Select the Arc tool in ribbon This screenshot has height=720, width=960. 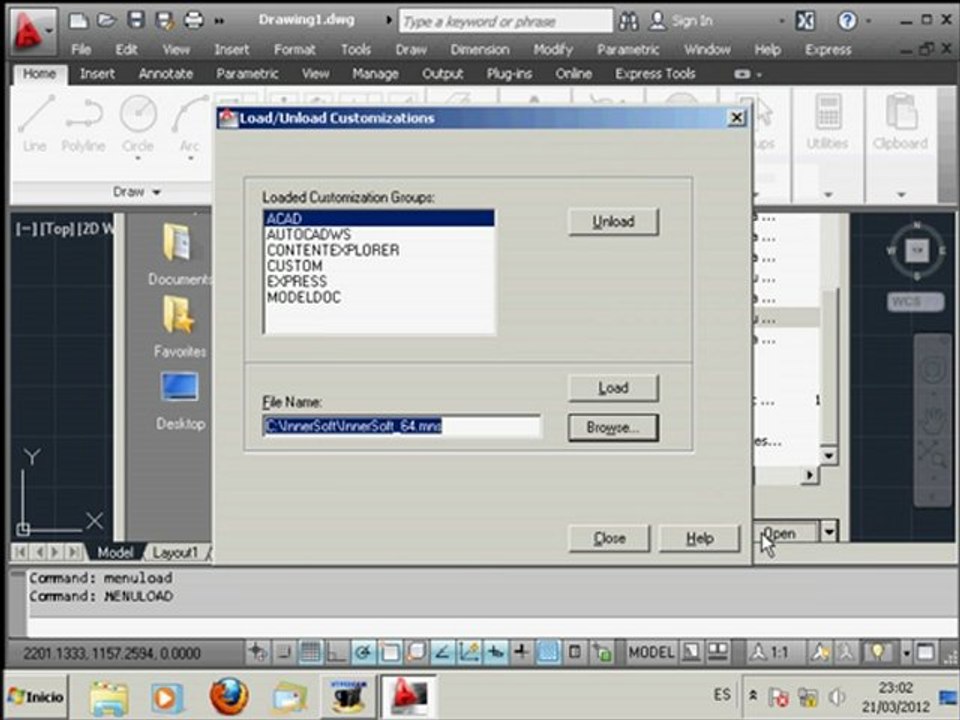[x=190, y=122]
